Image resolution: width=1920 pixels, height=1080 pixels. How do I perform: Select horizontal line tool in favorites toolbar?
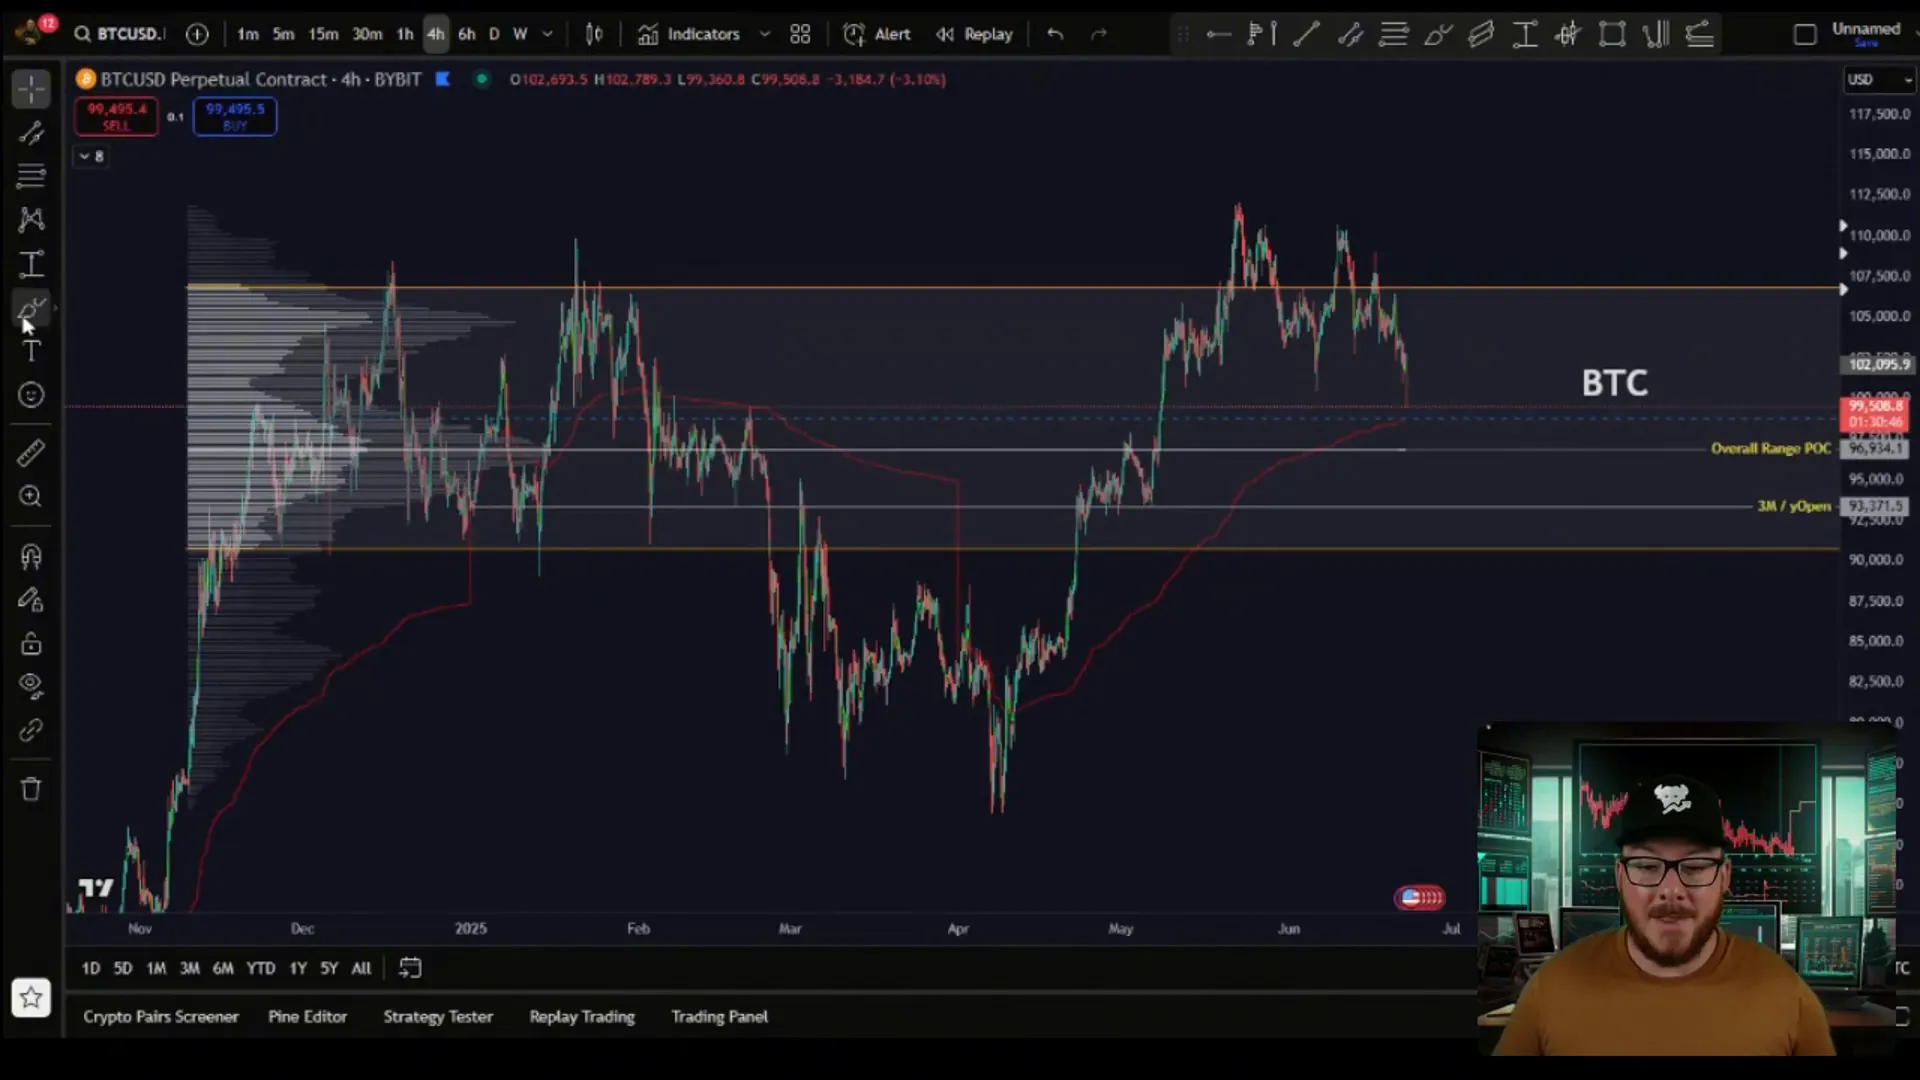(x=1218, y=34)
